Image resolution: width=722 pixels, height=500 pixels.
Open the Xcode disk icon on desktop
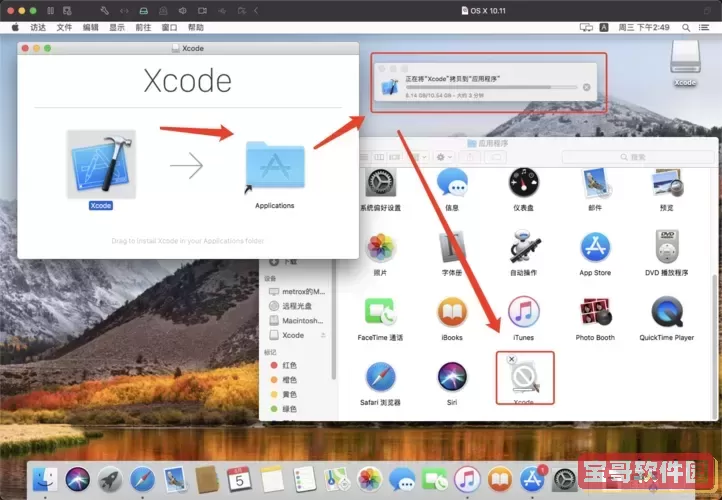(x=685, y=57)
